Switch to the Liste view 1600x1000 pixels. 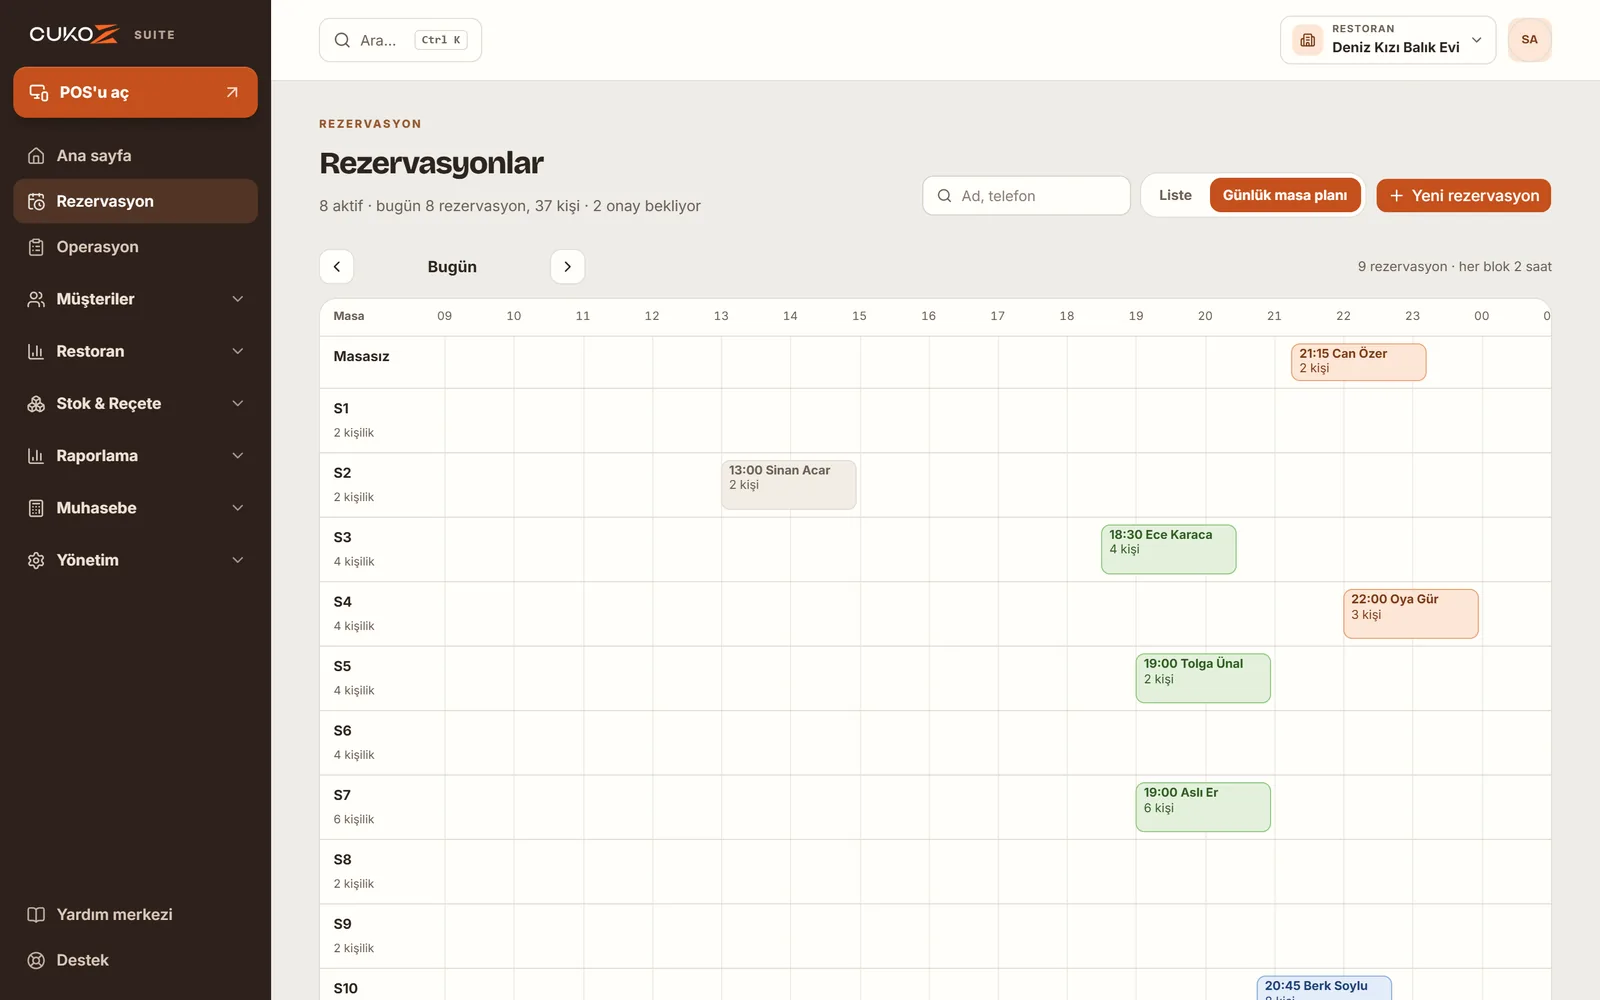pos(1175,195)
